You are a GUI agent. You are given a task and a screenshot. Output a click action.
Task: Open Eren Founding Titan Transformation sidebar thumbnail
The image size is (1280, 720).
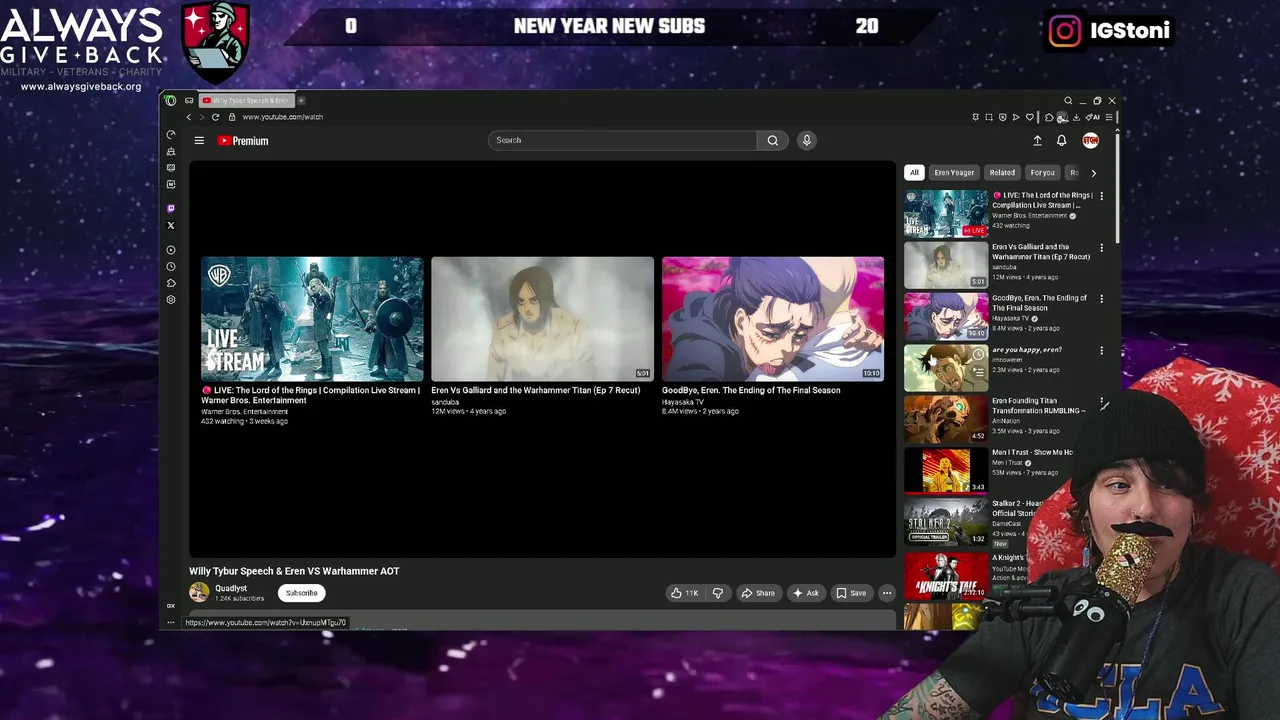[x=946, y=419]
